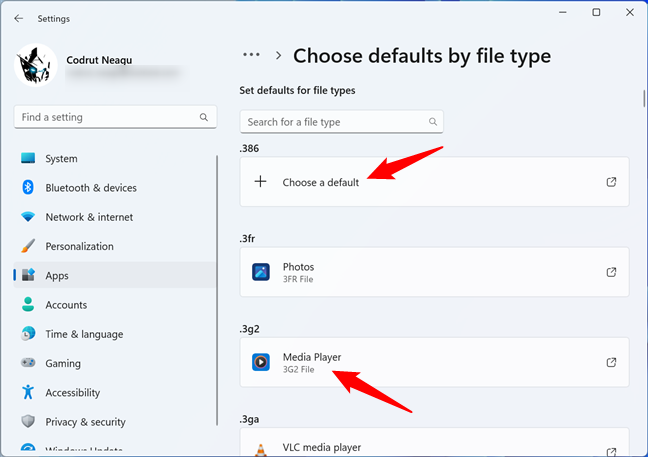
Task: Click the Personalization paintbrush icon
Action: [28, 246]
